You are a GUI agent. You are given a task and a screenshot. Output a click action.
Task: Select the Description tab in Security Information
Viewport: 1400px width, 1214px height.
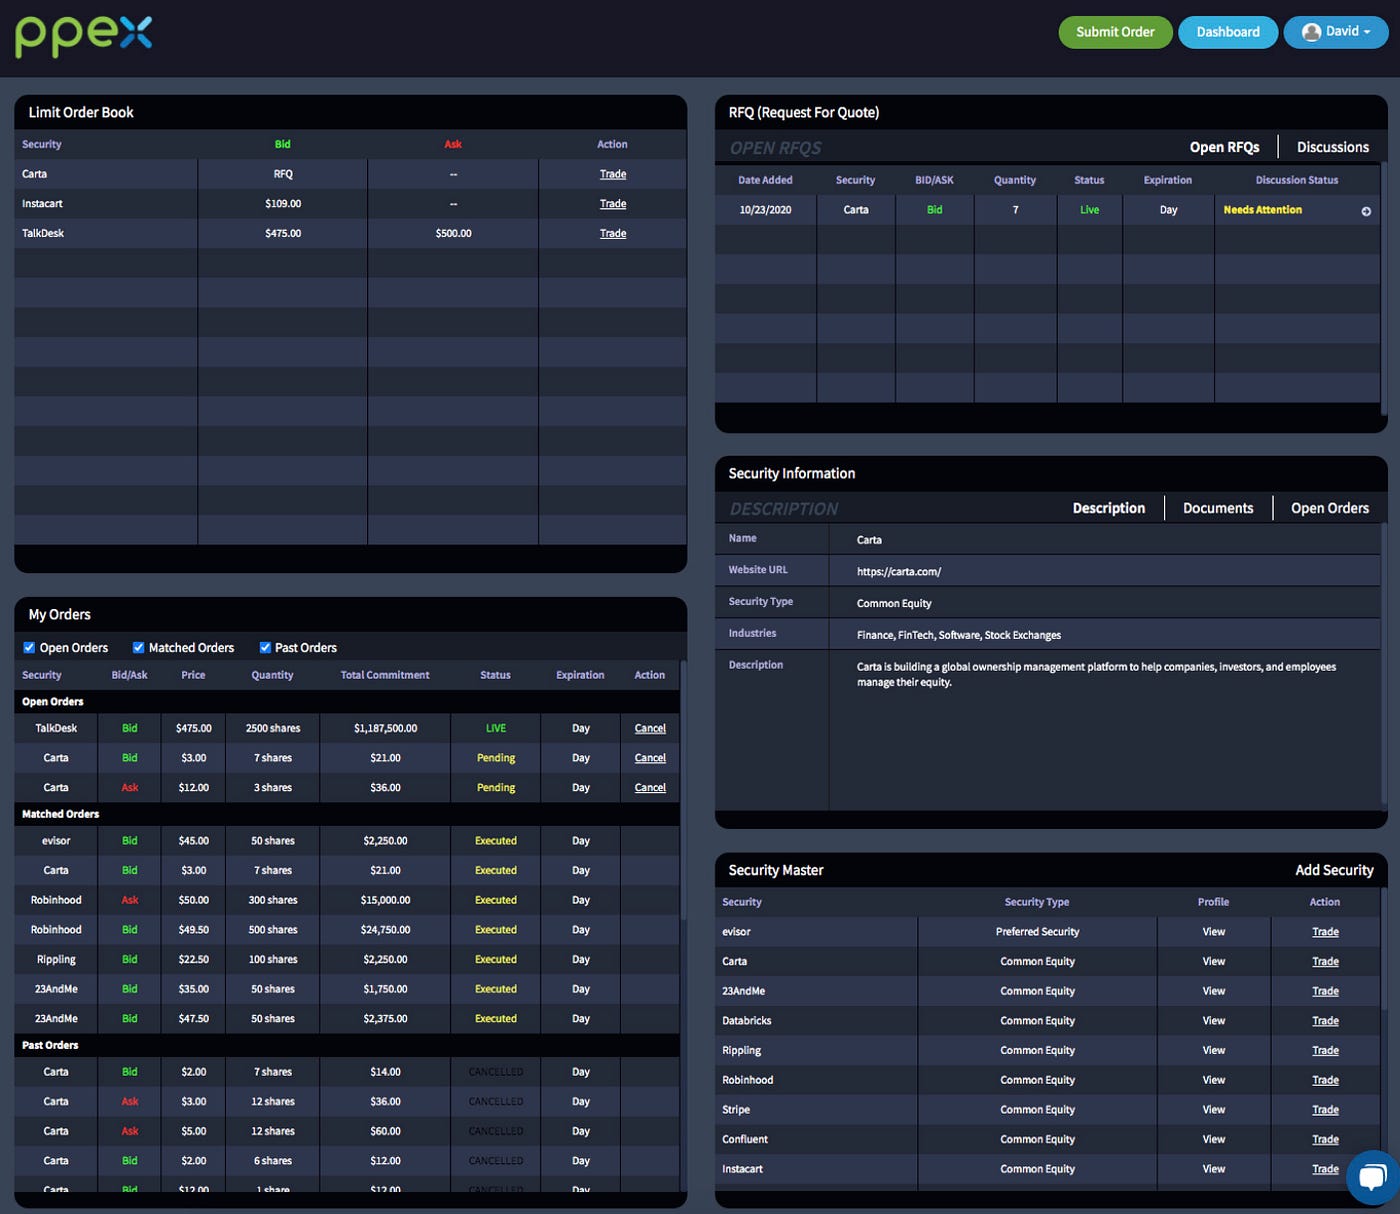click(1108, 508)
